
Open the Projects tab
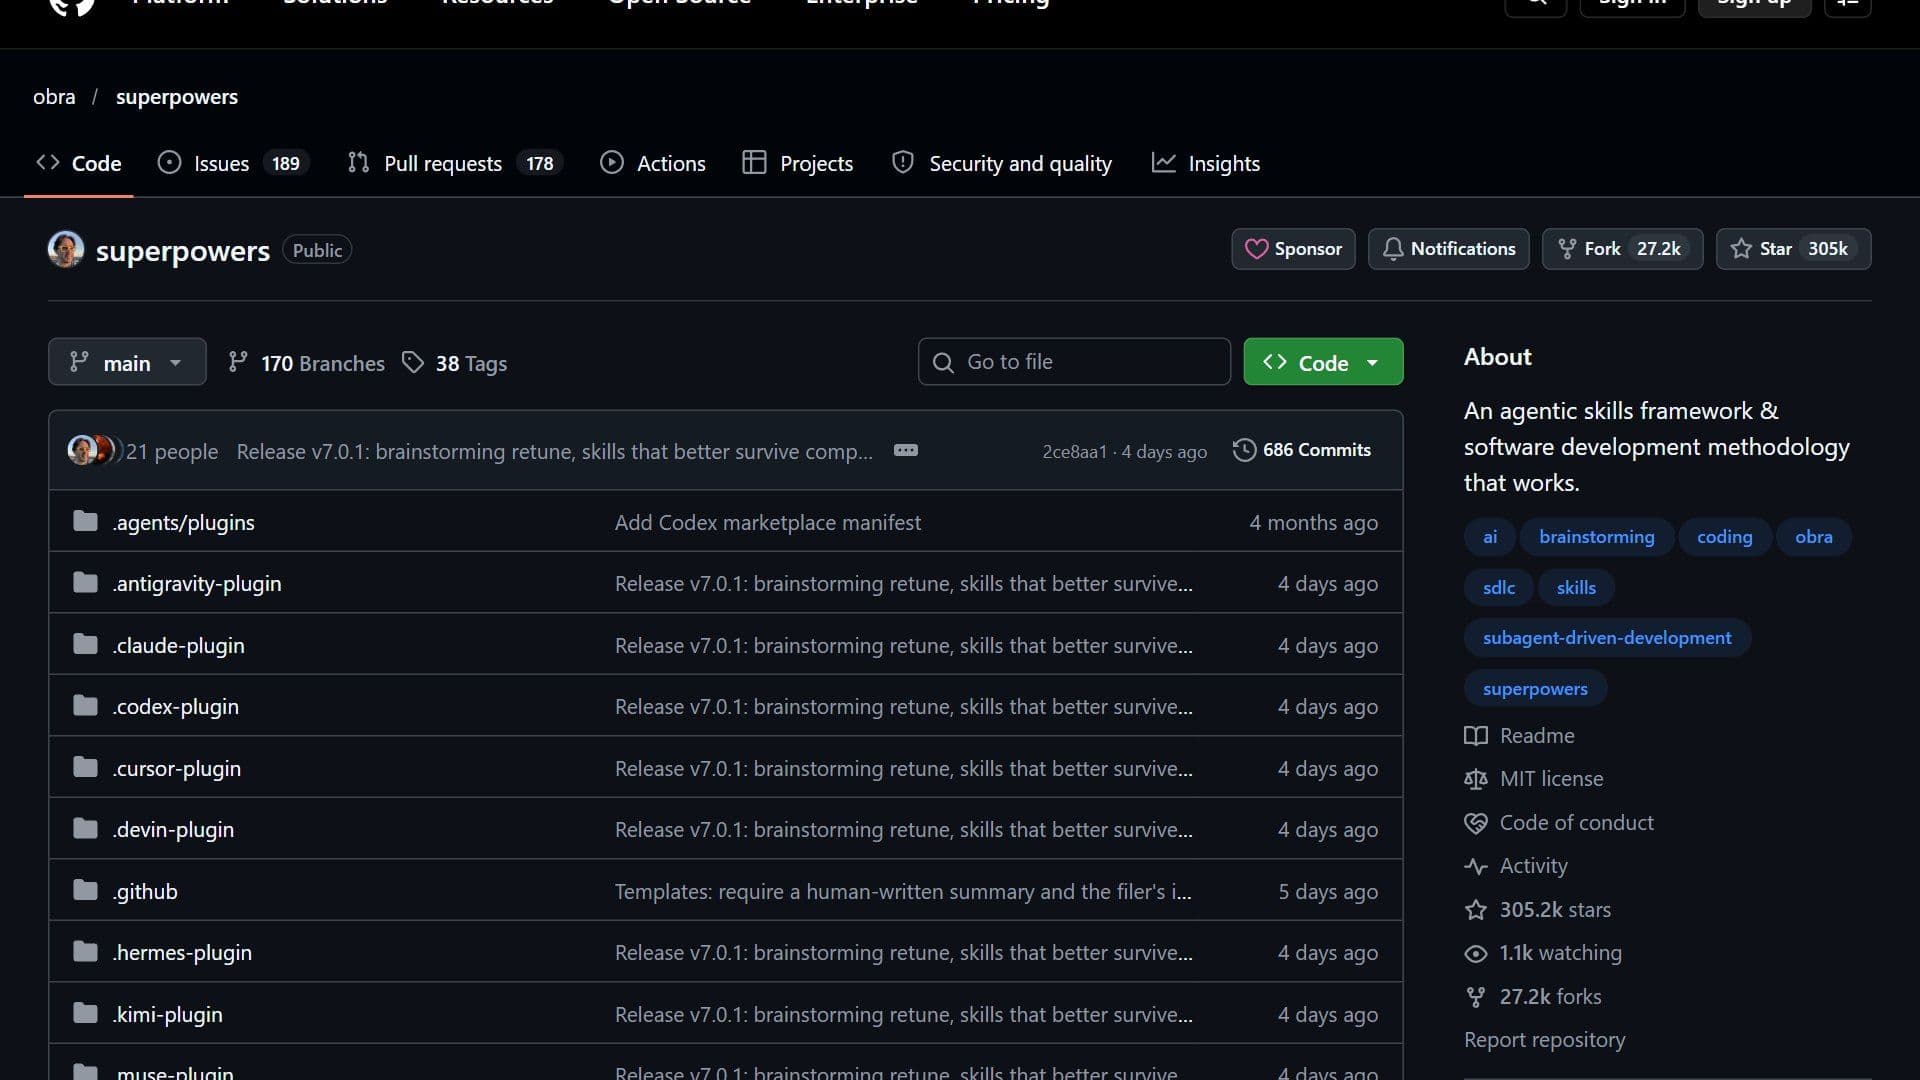coord(798,163)
